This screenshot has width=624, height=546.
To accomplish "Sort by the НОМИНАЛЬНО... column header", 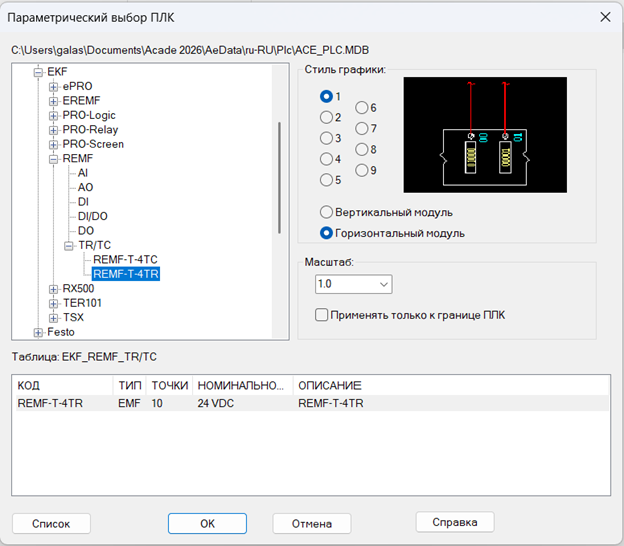I will coord(243,385).
